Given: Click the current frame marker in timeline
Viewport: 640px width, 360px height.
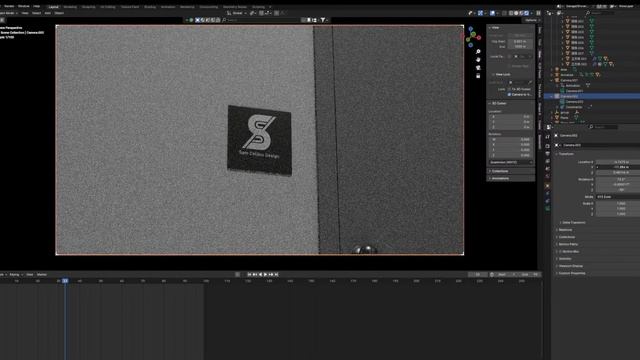Looking at the screenshot, I should (65, 281).
